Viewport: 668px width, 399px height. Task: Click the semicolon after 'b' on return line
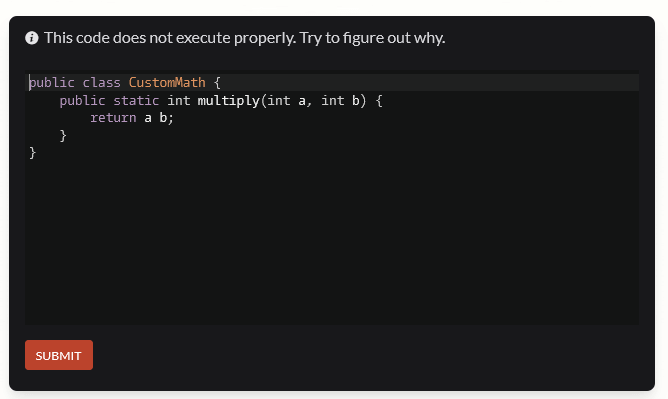(171, 118)
